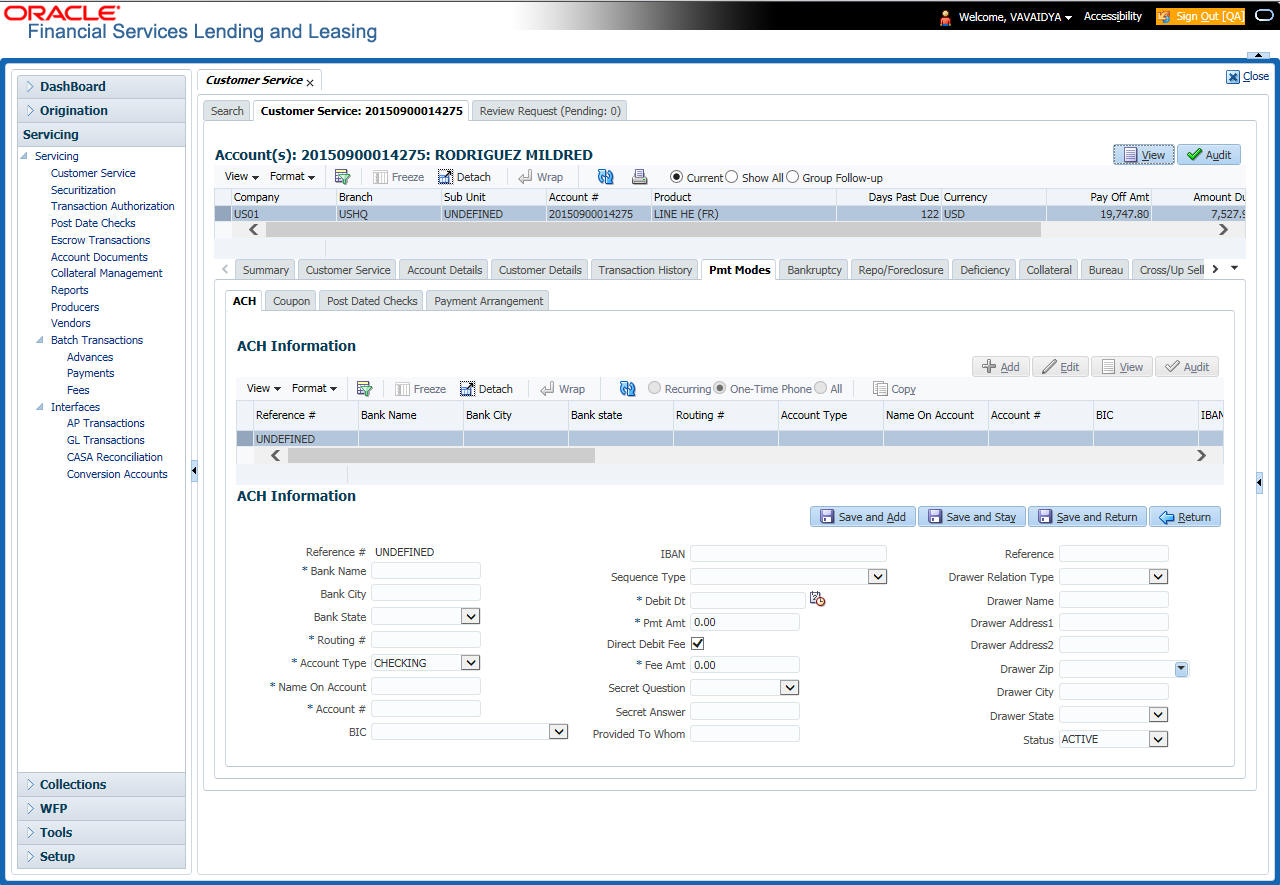Click Wrap in the ACH toolbar
Image resolution: width=1280 pixels, height=885 pixels.
coord(562,389)
